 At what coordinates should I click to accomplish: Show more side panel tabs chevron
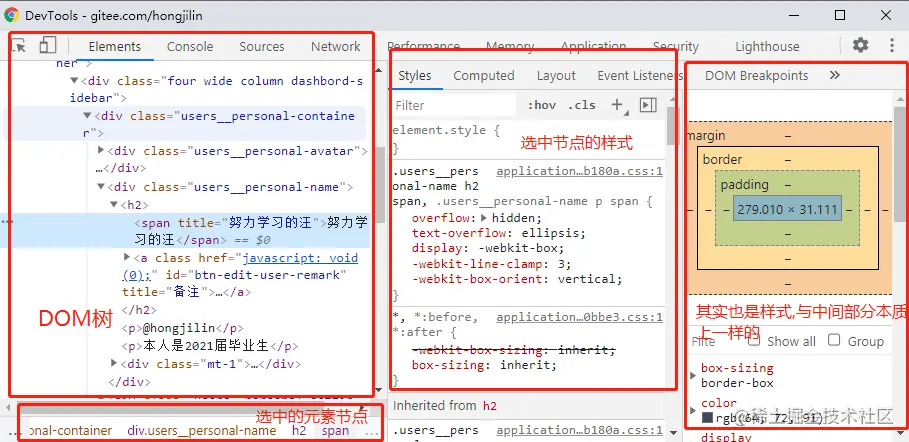coord(835,75)
